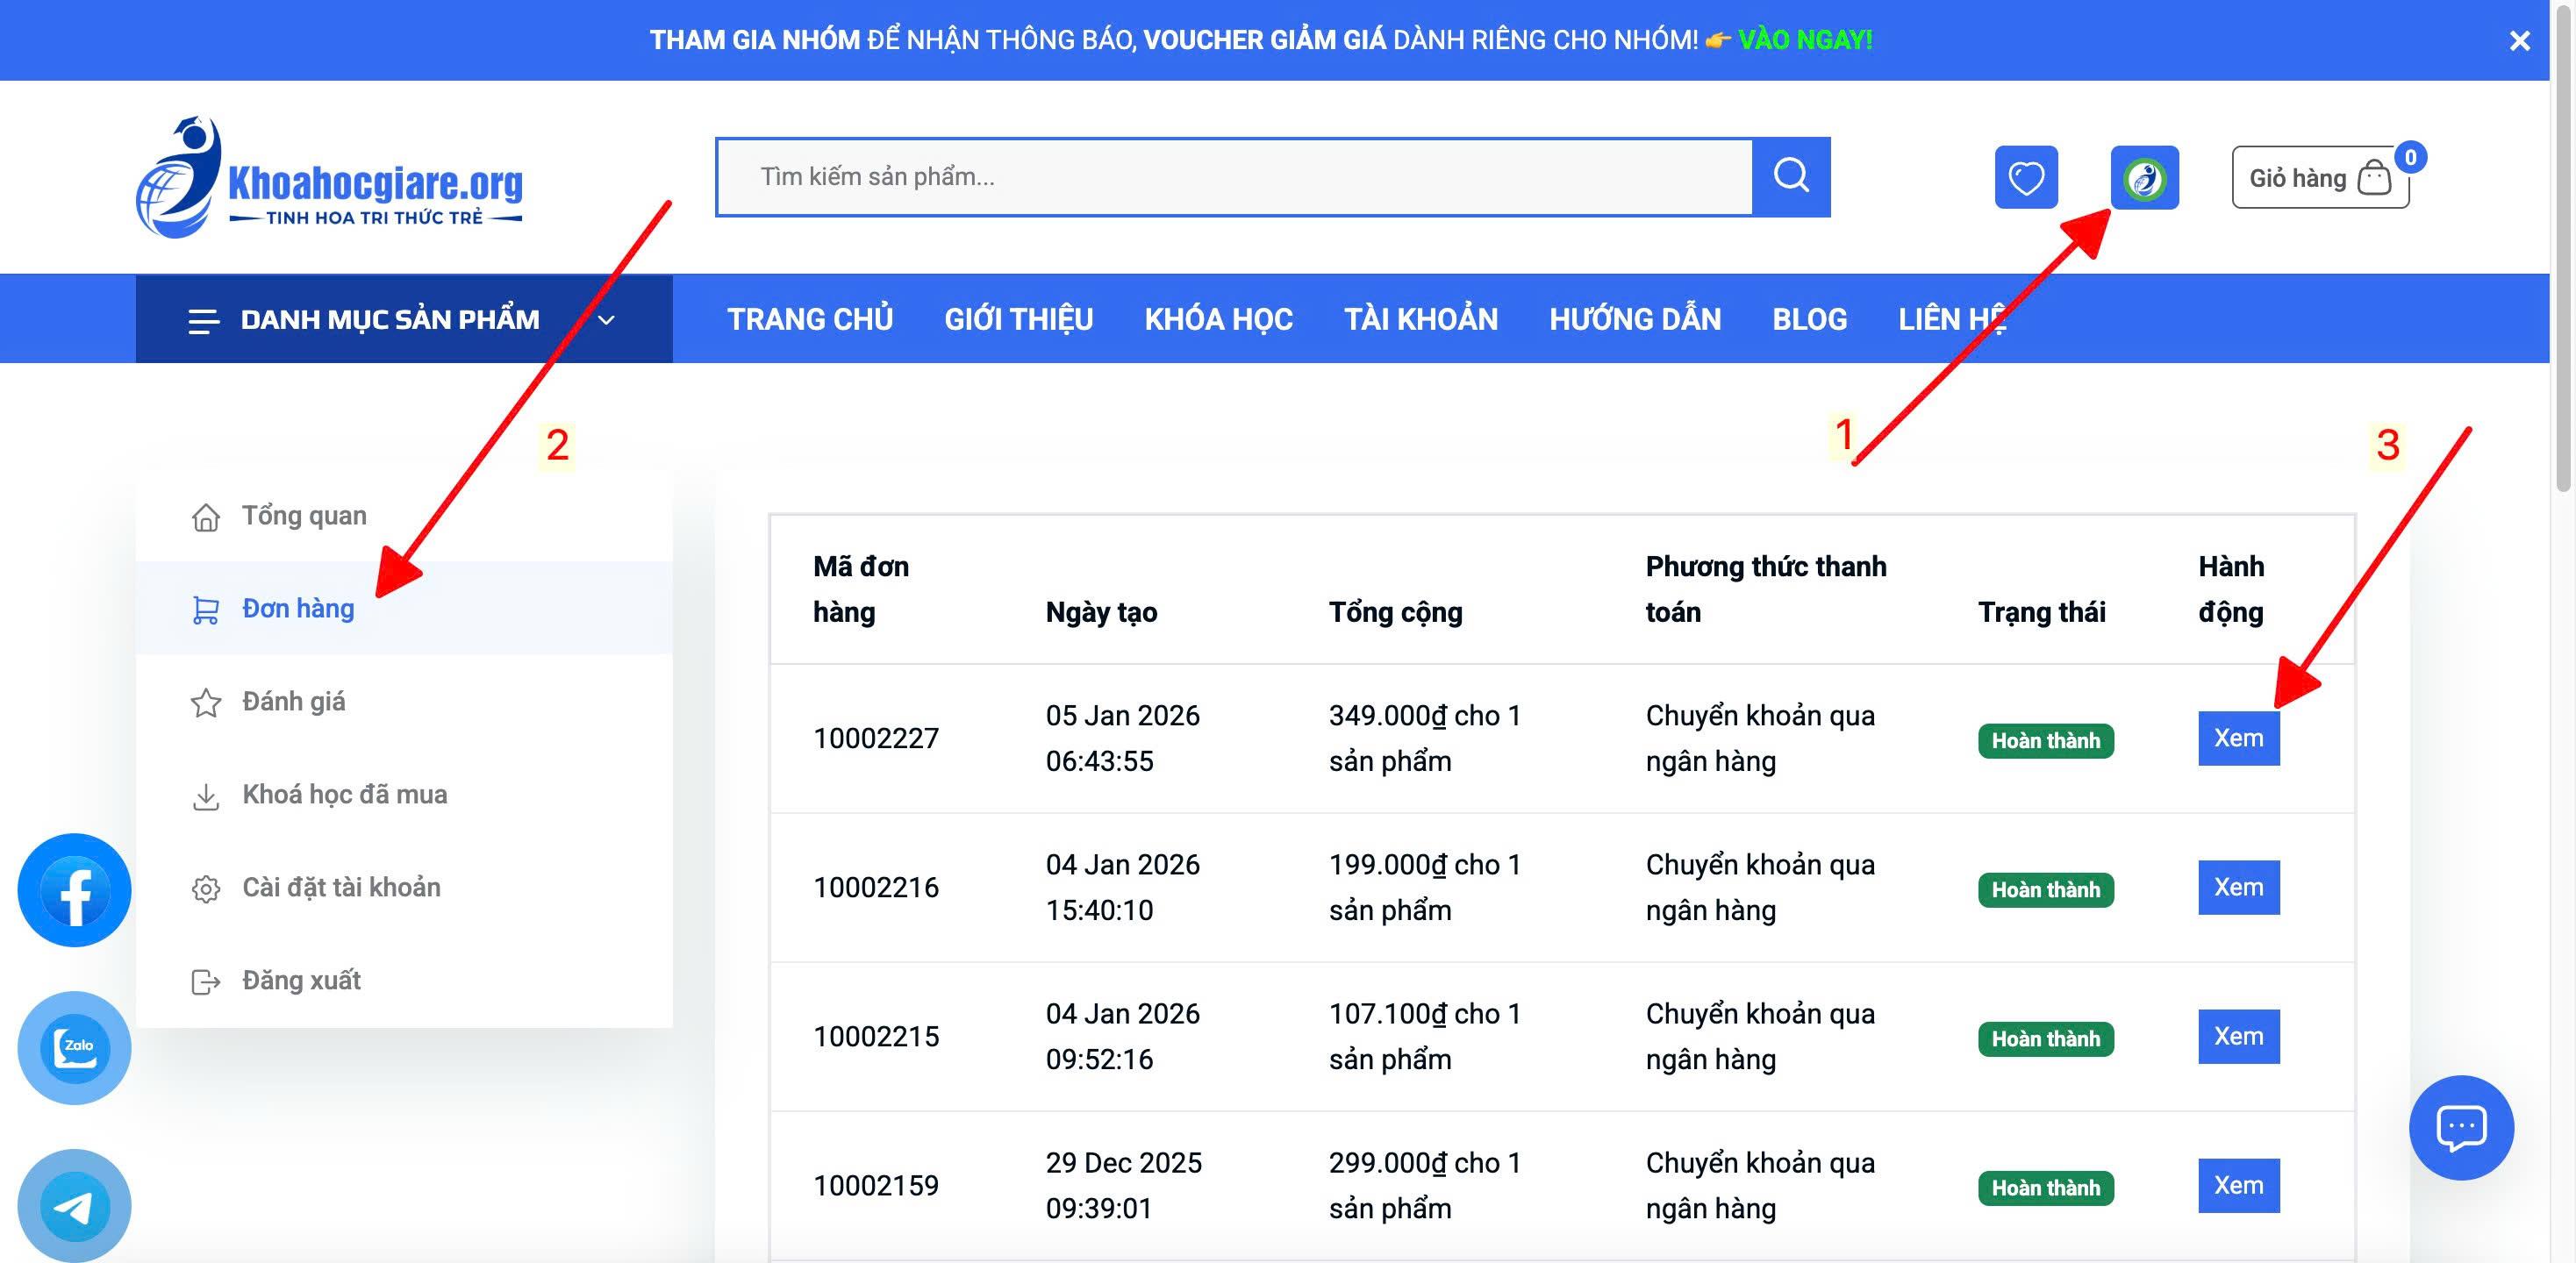Viewport: 2576px width, 1263px height.
Task: Focus the Tìm kiếm sản phẩm search field
Action: (x=1235, y=177)
